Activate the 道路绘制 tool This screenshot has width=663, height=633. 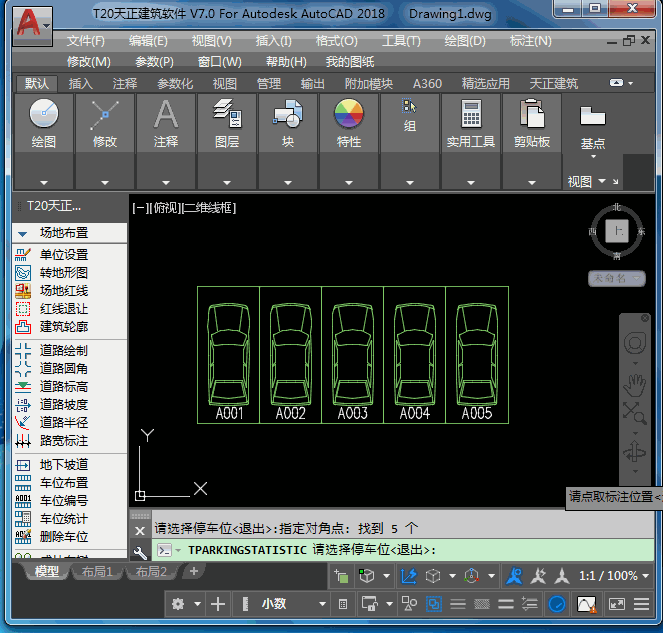(x=64, y=351)
